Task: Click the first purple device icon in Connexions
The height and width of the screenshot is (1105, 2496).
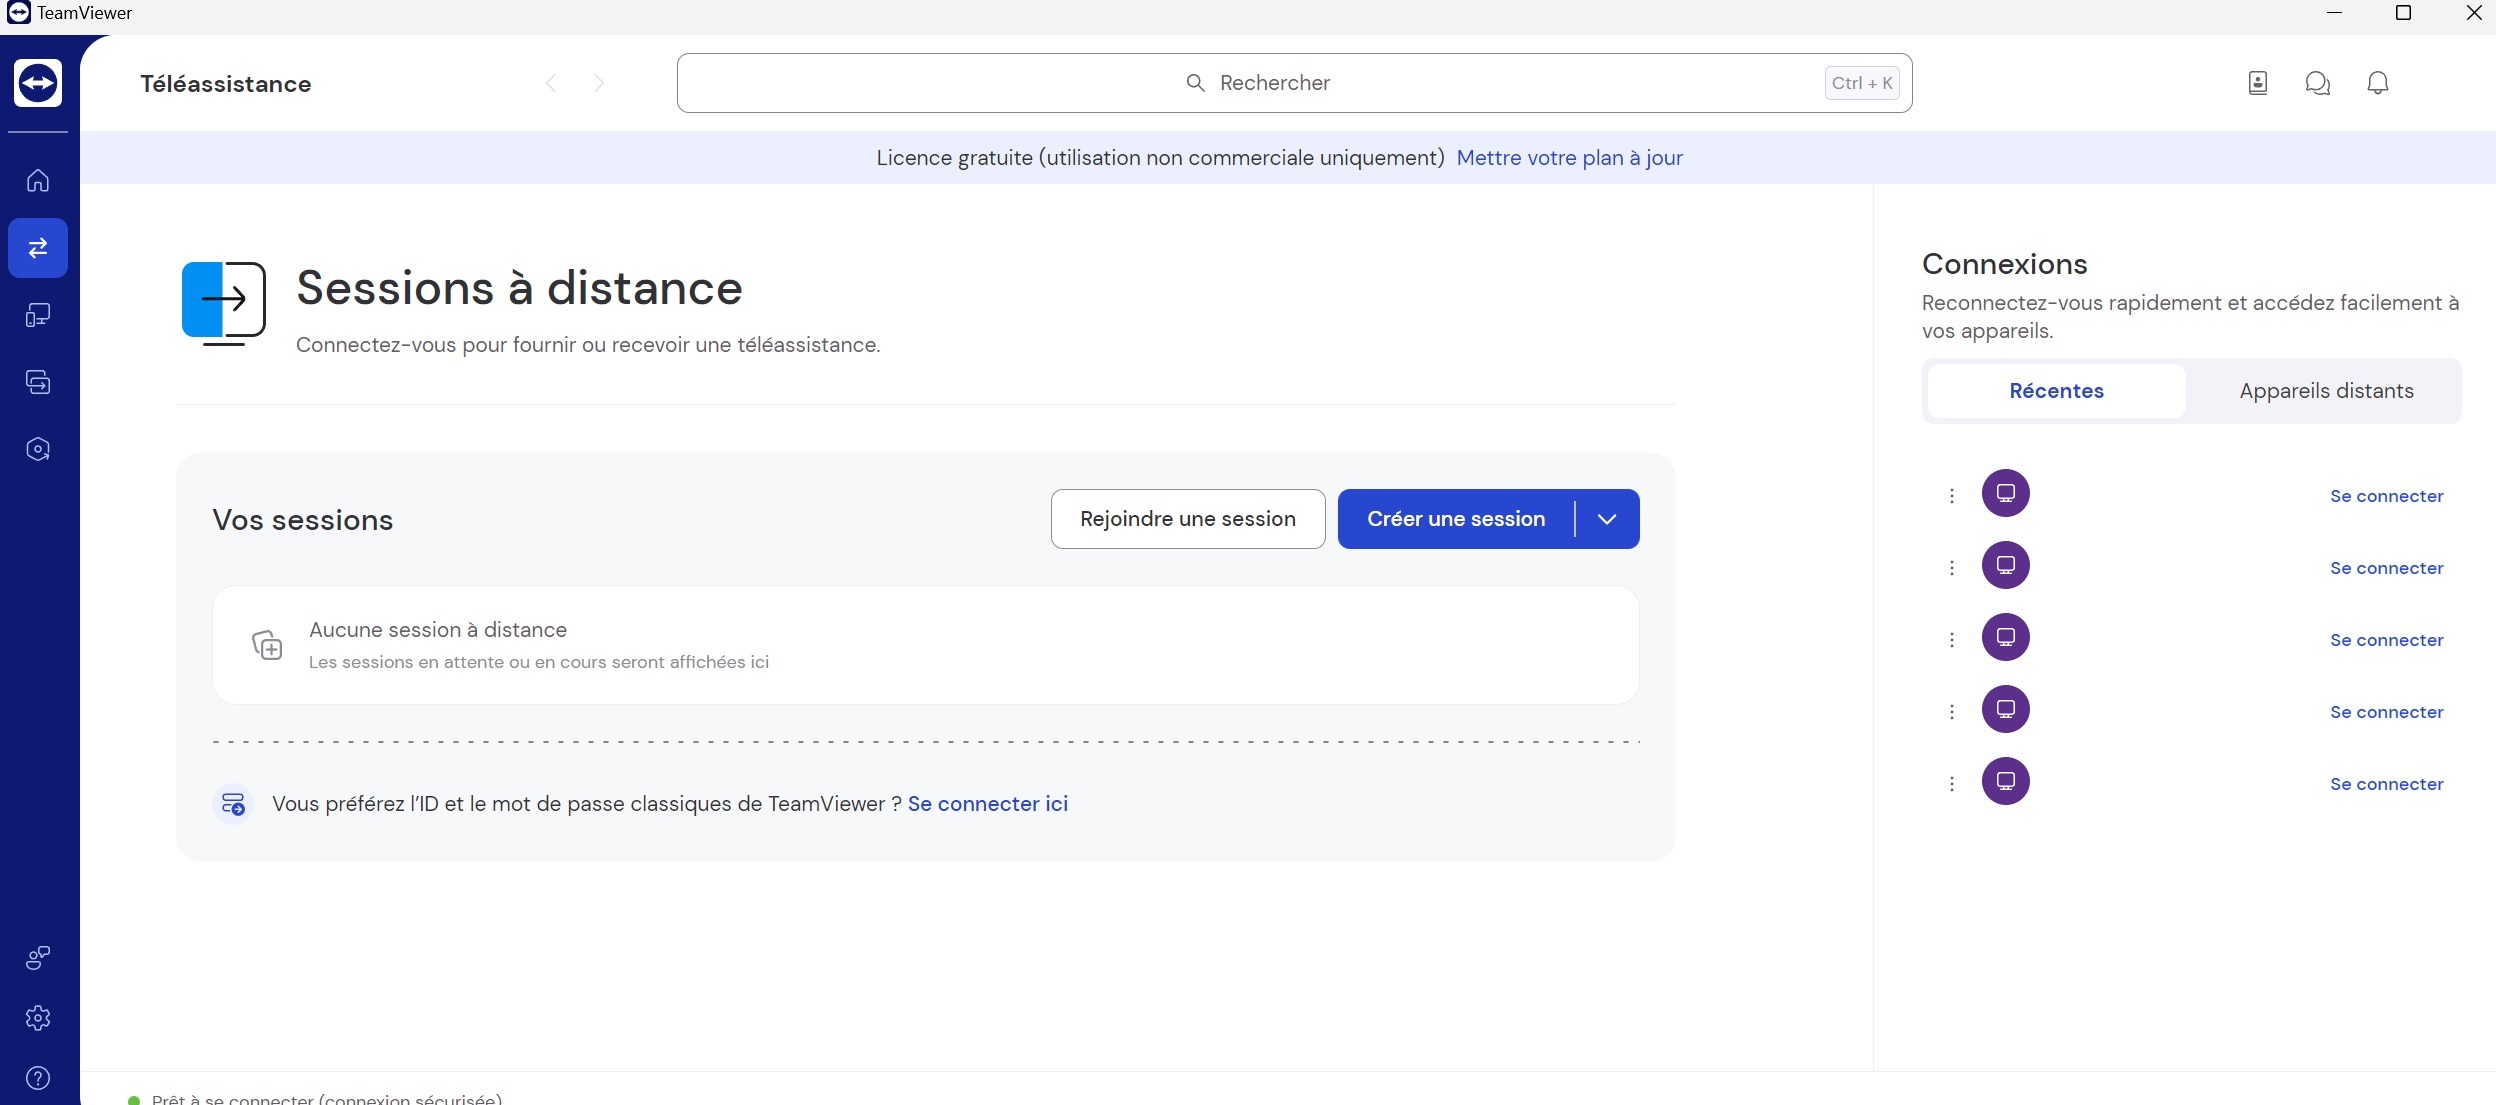Action: [x=2006, y=493]
